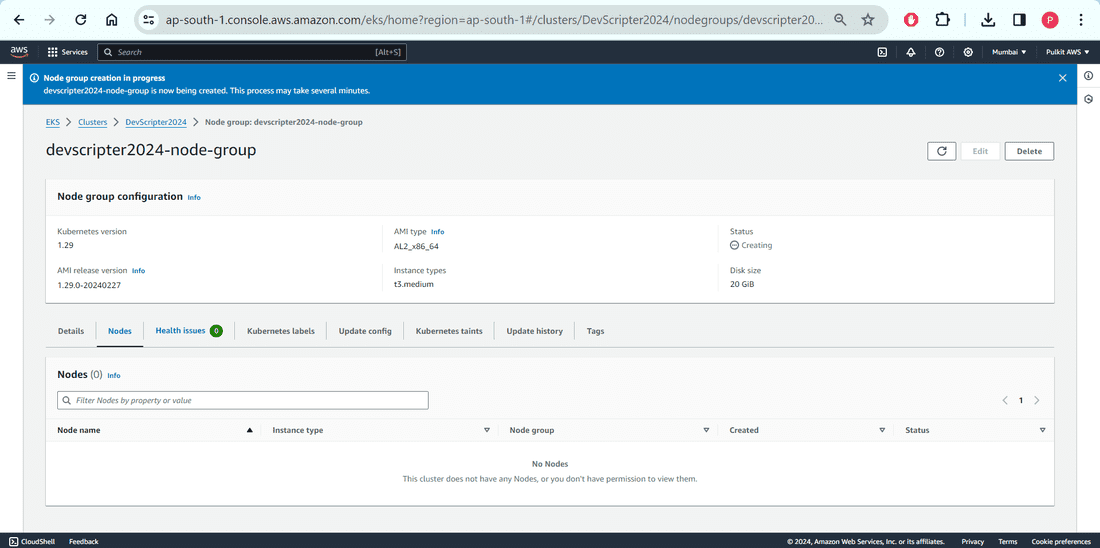Image resolution: width=1100 pixels, height=548 pixels.
Task: Open Info link next to AMI type
Action: (437, 232)
